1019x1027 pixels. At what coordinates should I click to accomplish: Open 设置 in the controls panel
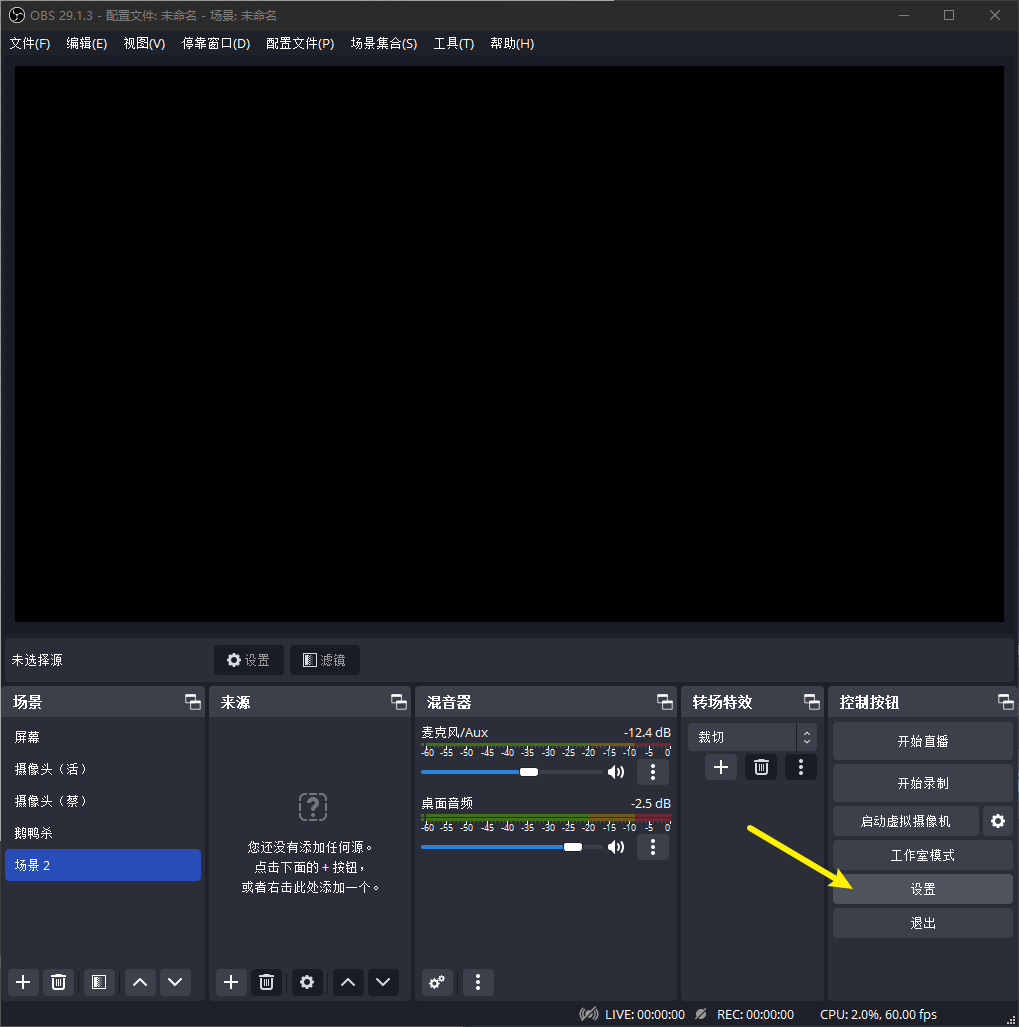coord(923,889)
